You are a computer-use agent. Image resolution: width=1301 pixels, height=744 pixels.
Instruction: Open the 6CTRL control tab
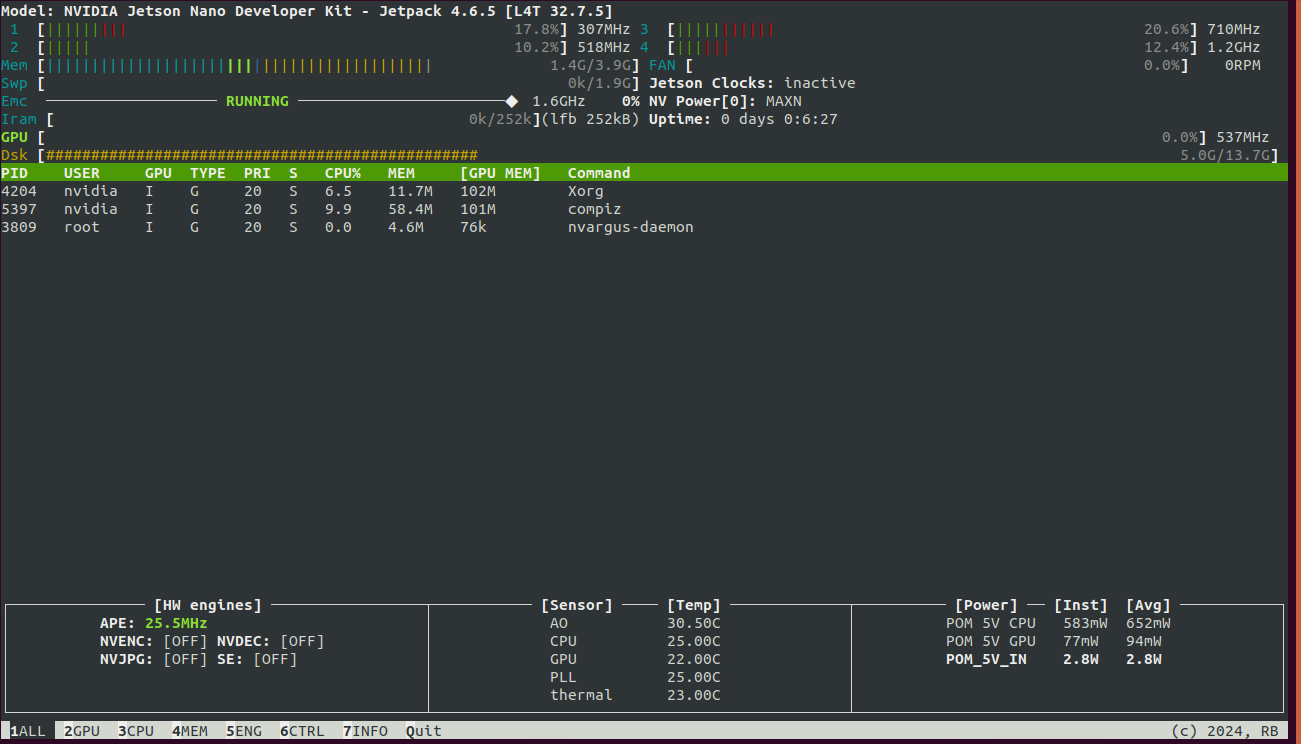pos(302,731)
